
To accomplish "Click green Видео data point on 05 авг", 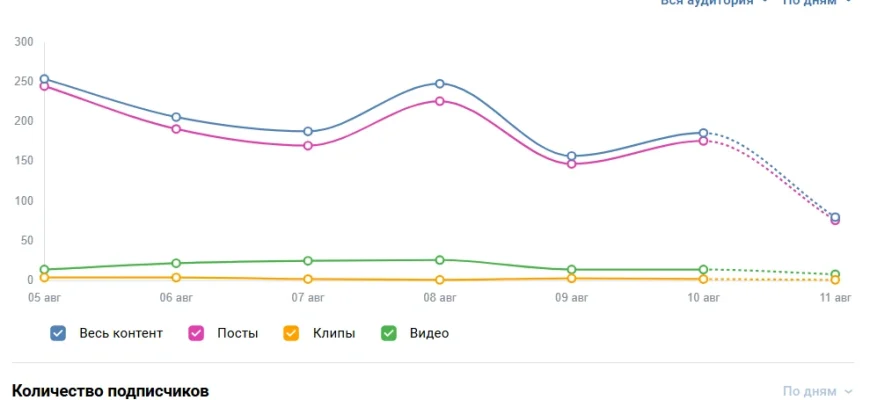I will (44, 269).
